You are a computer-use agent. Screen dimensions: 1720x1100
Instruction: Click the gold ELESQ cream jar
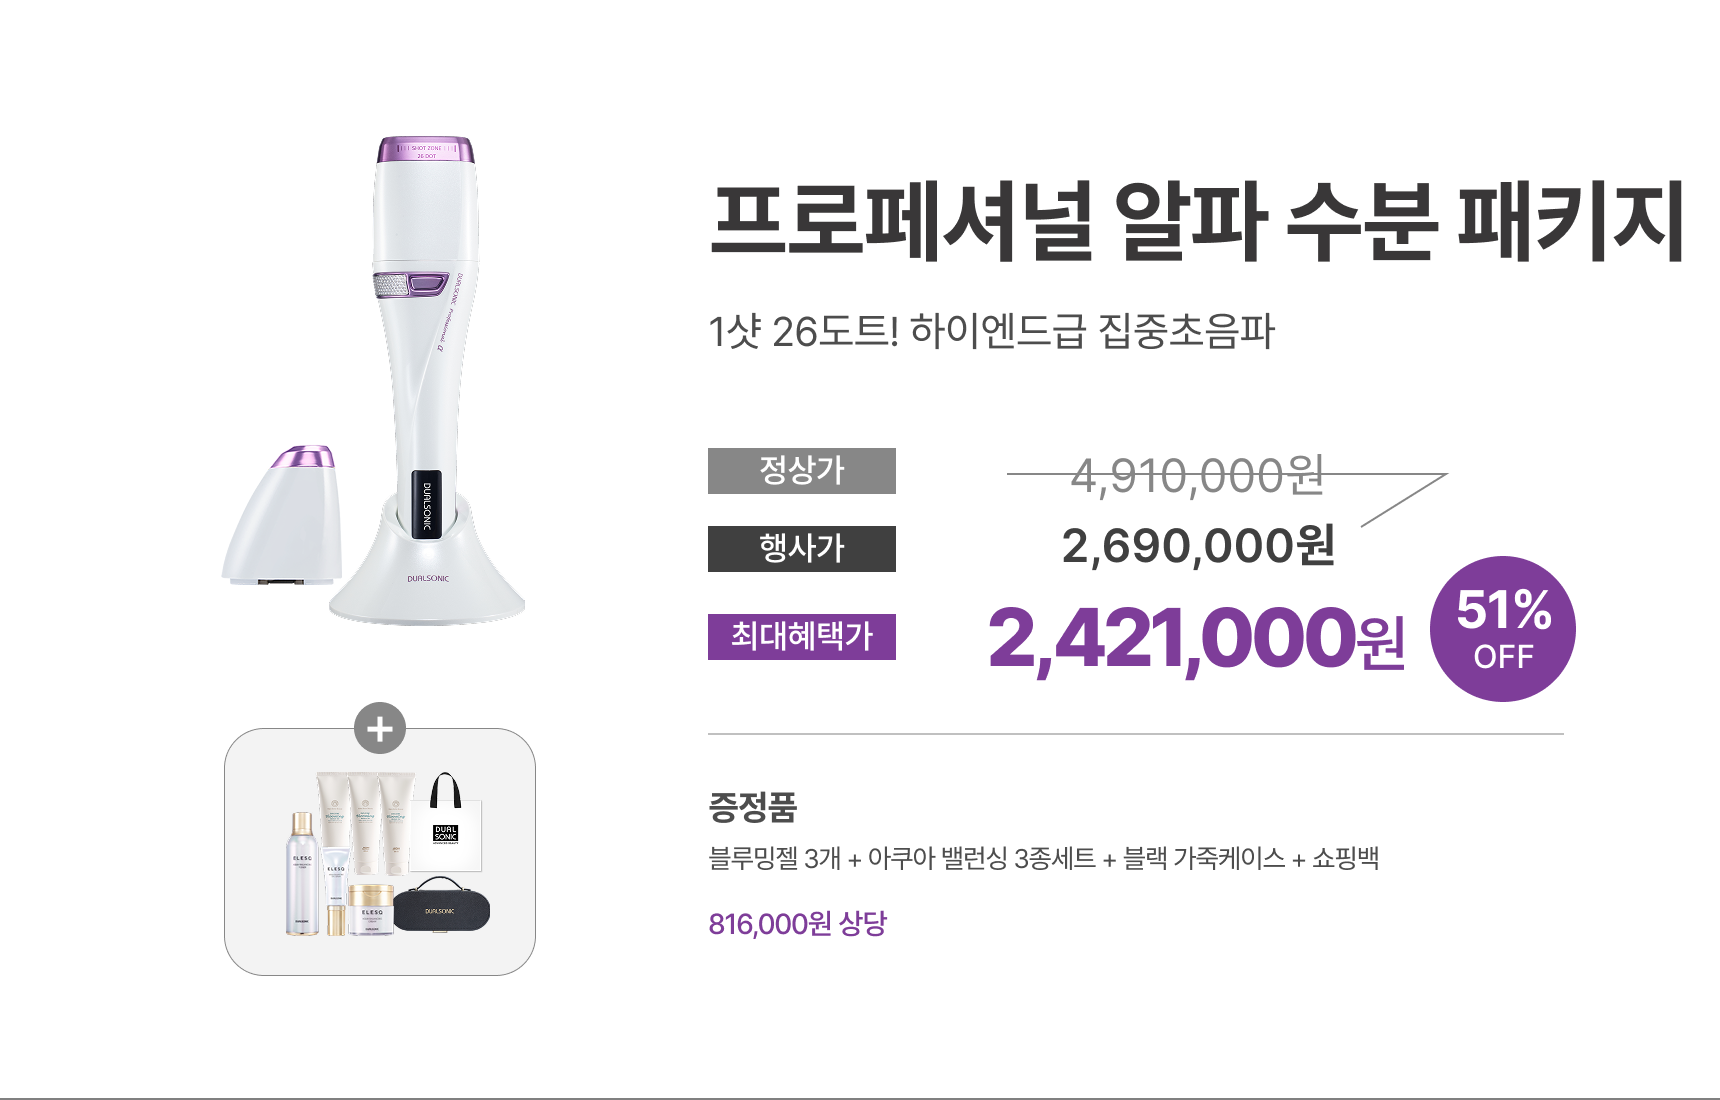pyautogui.click(x=372, y=908)
